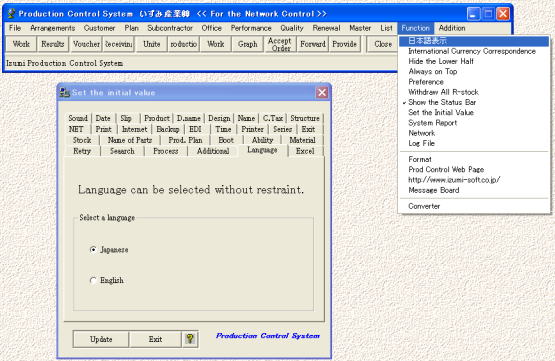Choose Preference in Function menu
Image resolution: width=555 pixels, height=361 pixels.
pos(474,82)
